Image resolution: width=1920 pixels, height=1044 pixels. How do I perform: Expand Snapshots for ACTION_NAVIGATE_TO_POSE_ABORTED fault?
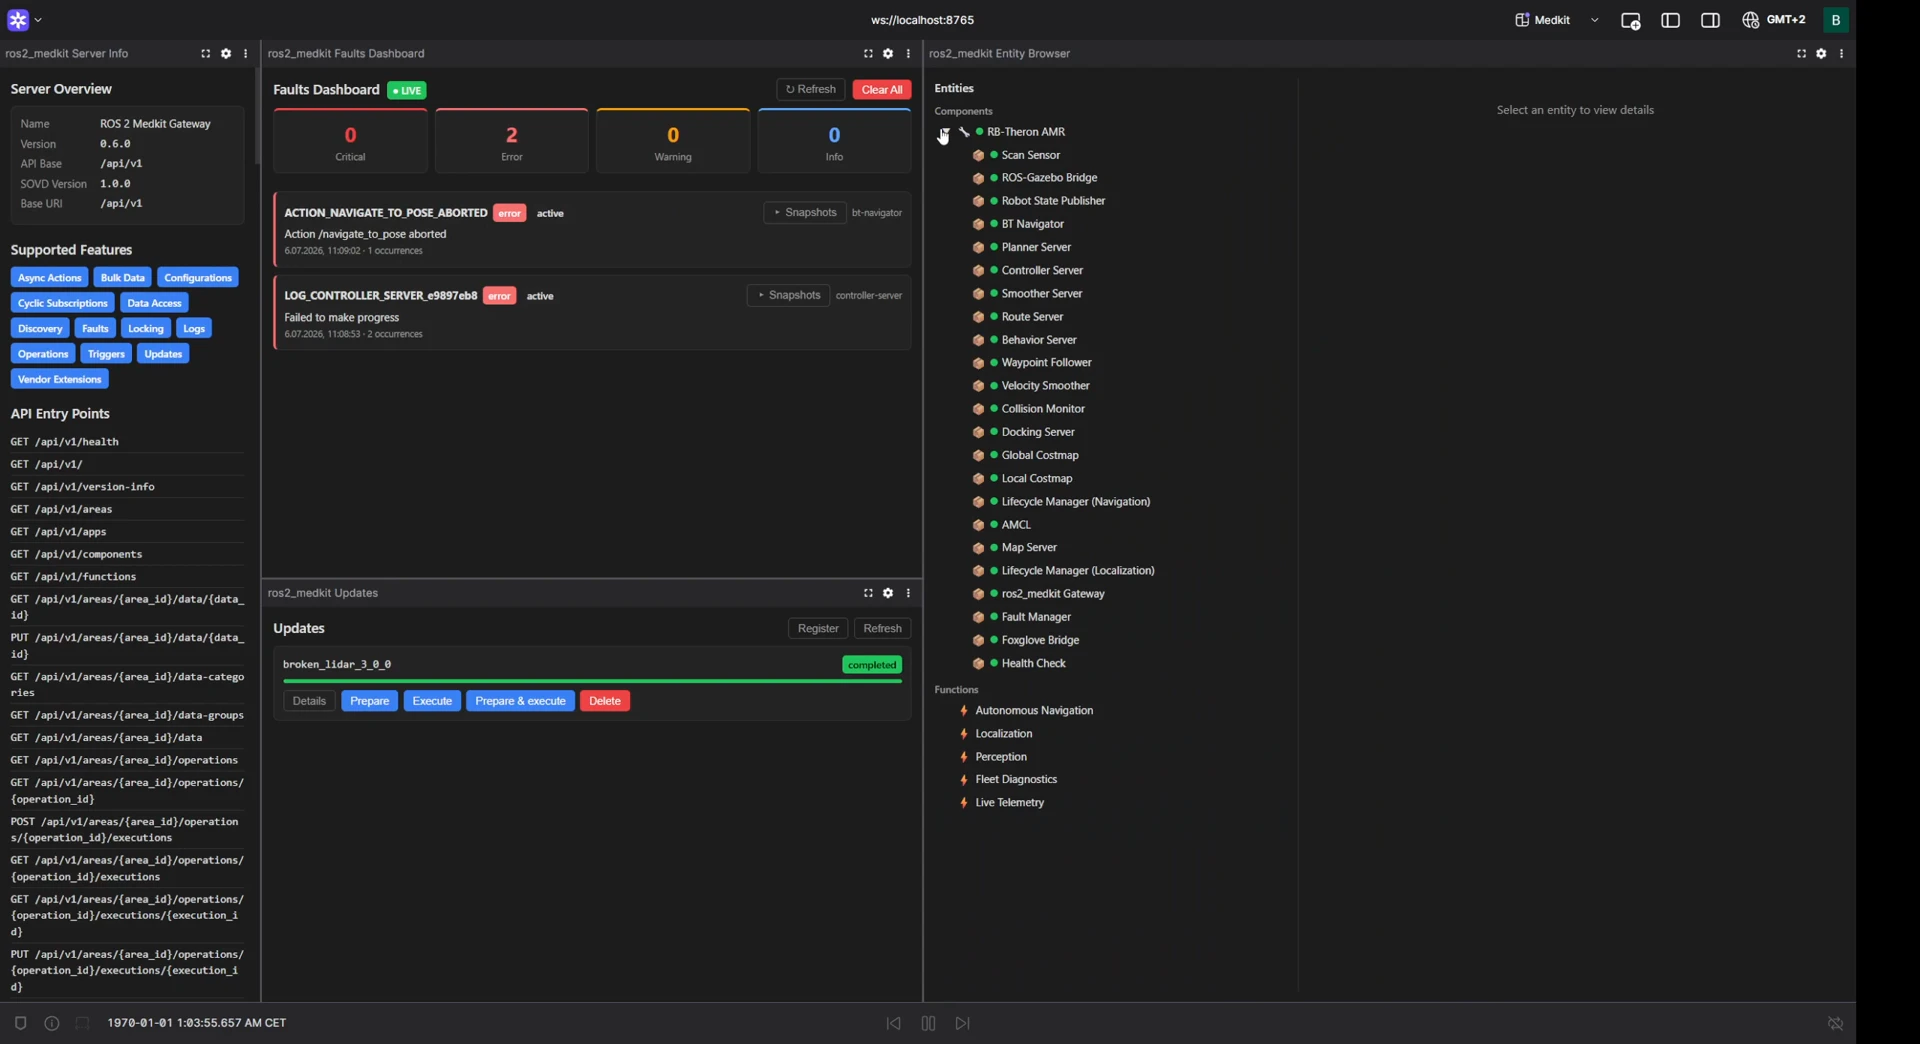805,213
